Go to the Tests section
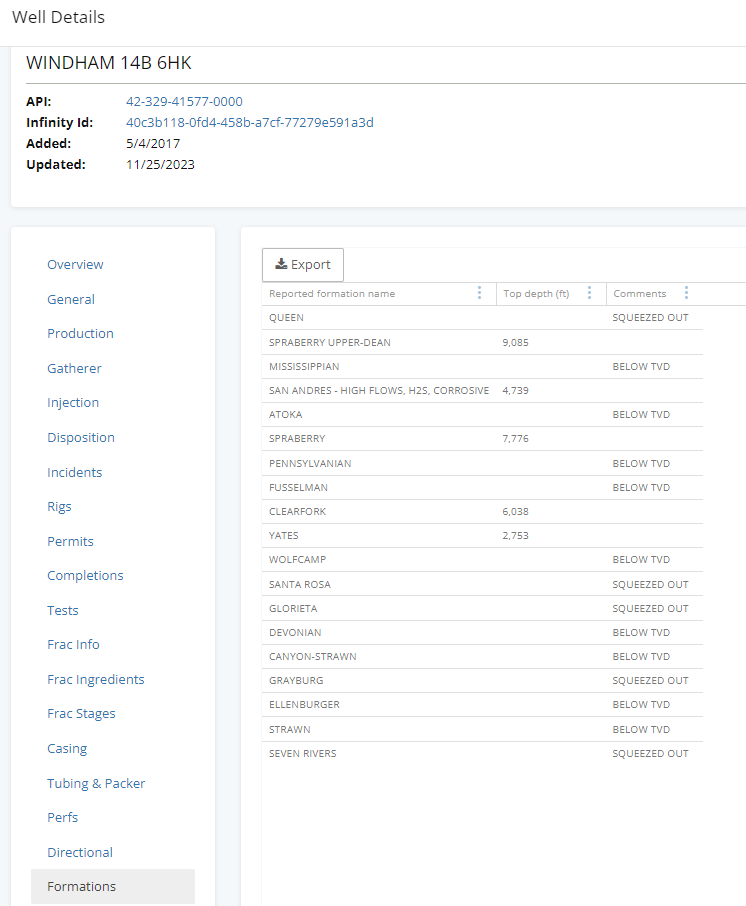The height and width of the screenshot is (906, 746). [x=62, y=610]
